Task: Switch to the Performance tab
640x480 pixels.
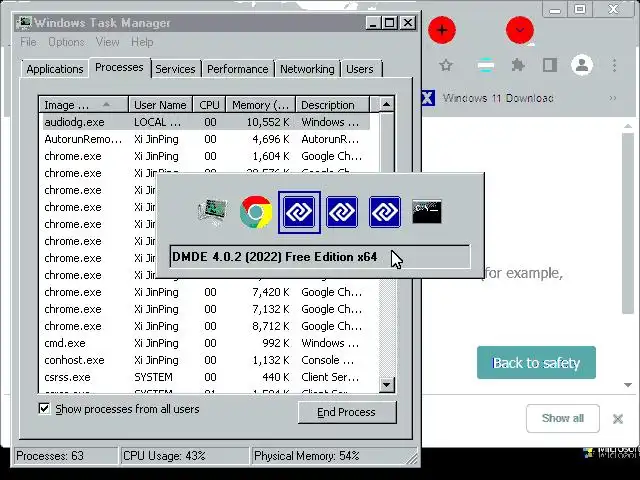Action: [238, 69]
